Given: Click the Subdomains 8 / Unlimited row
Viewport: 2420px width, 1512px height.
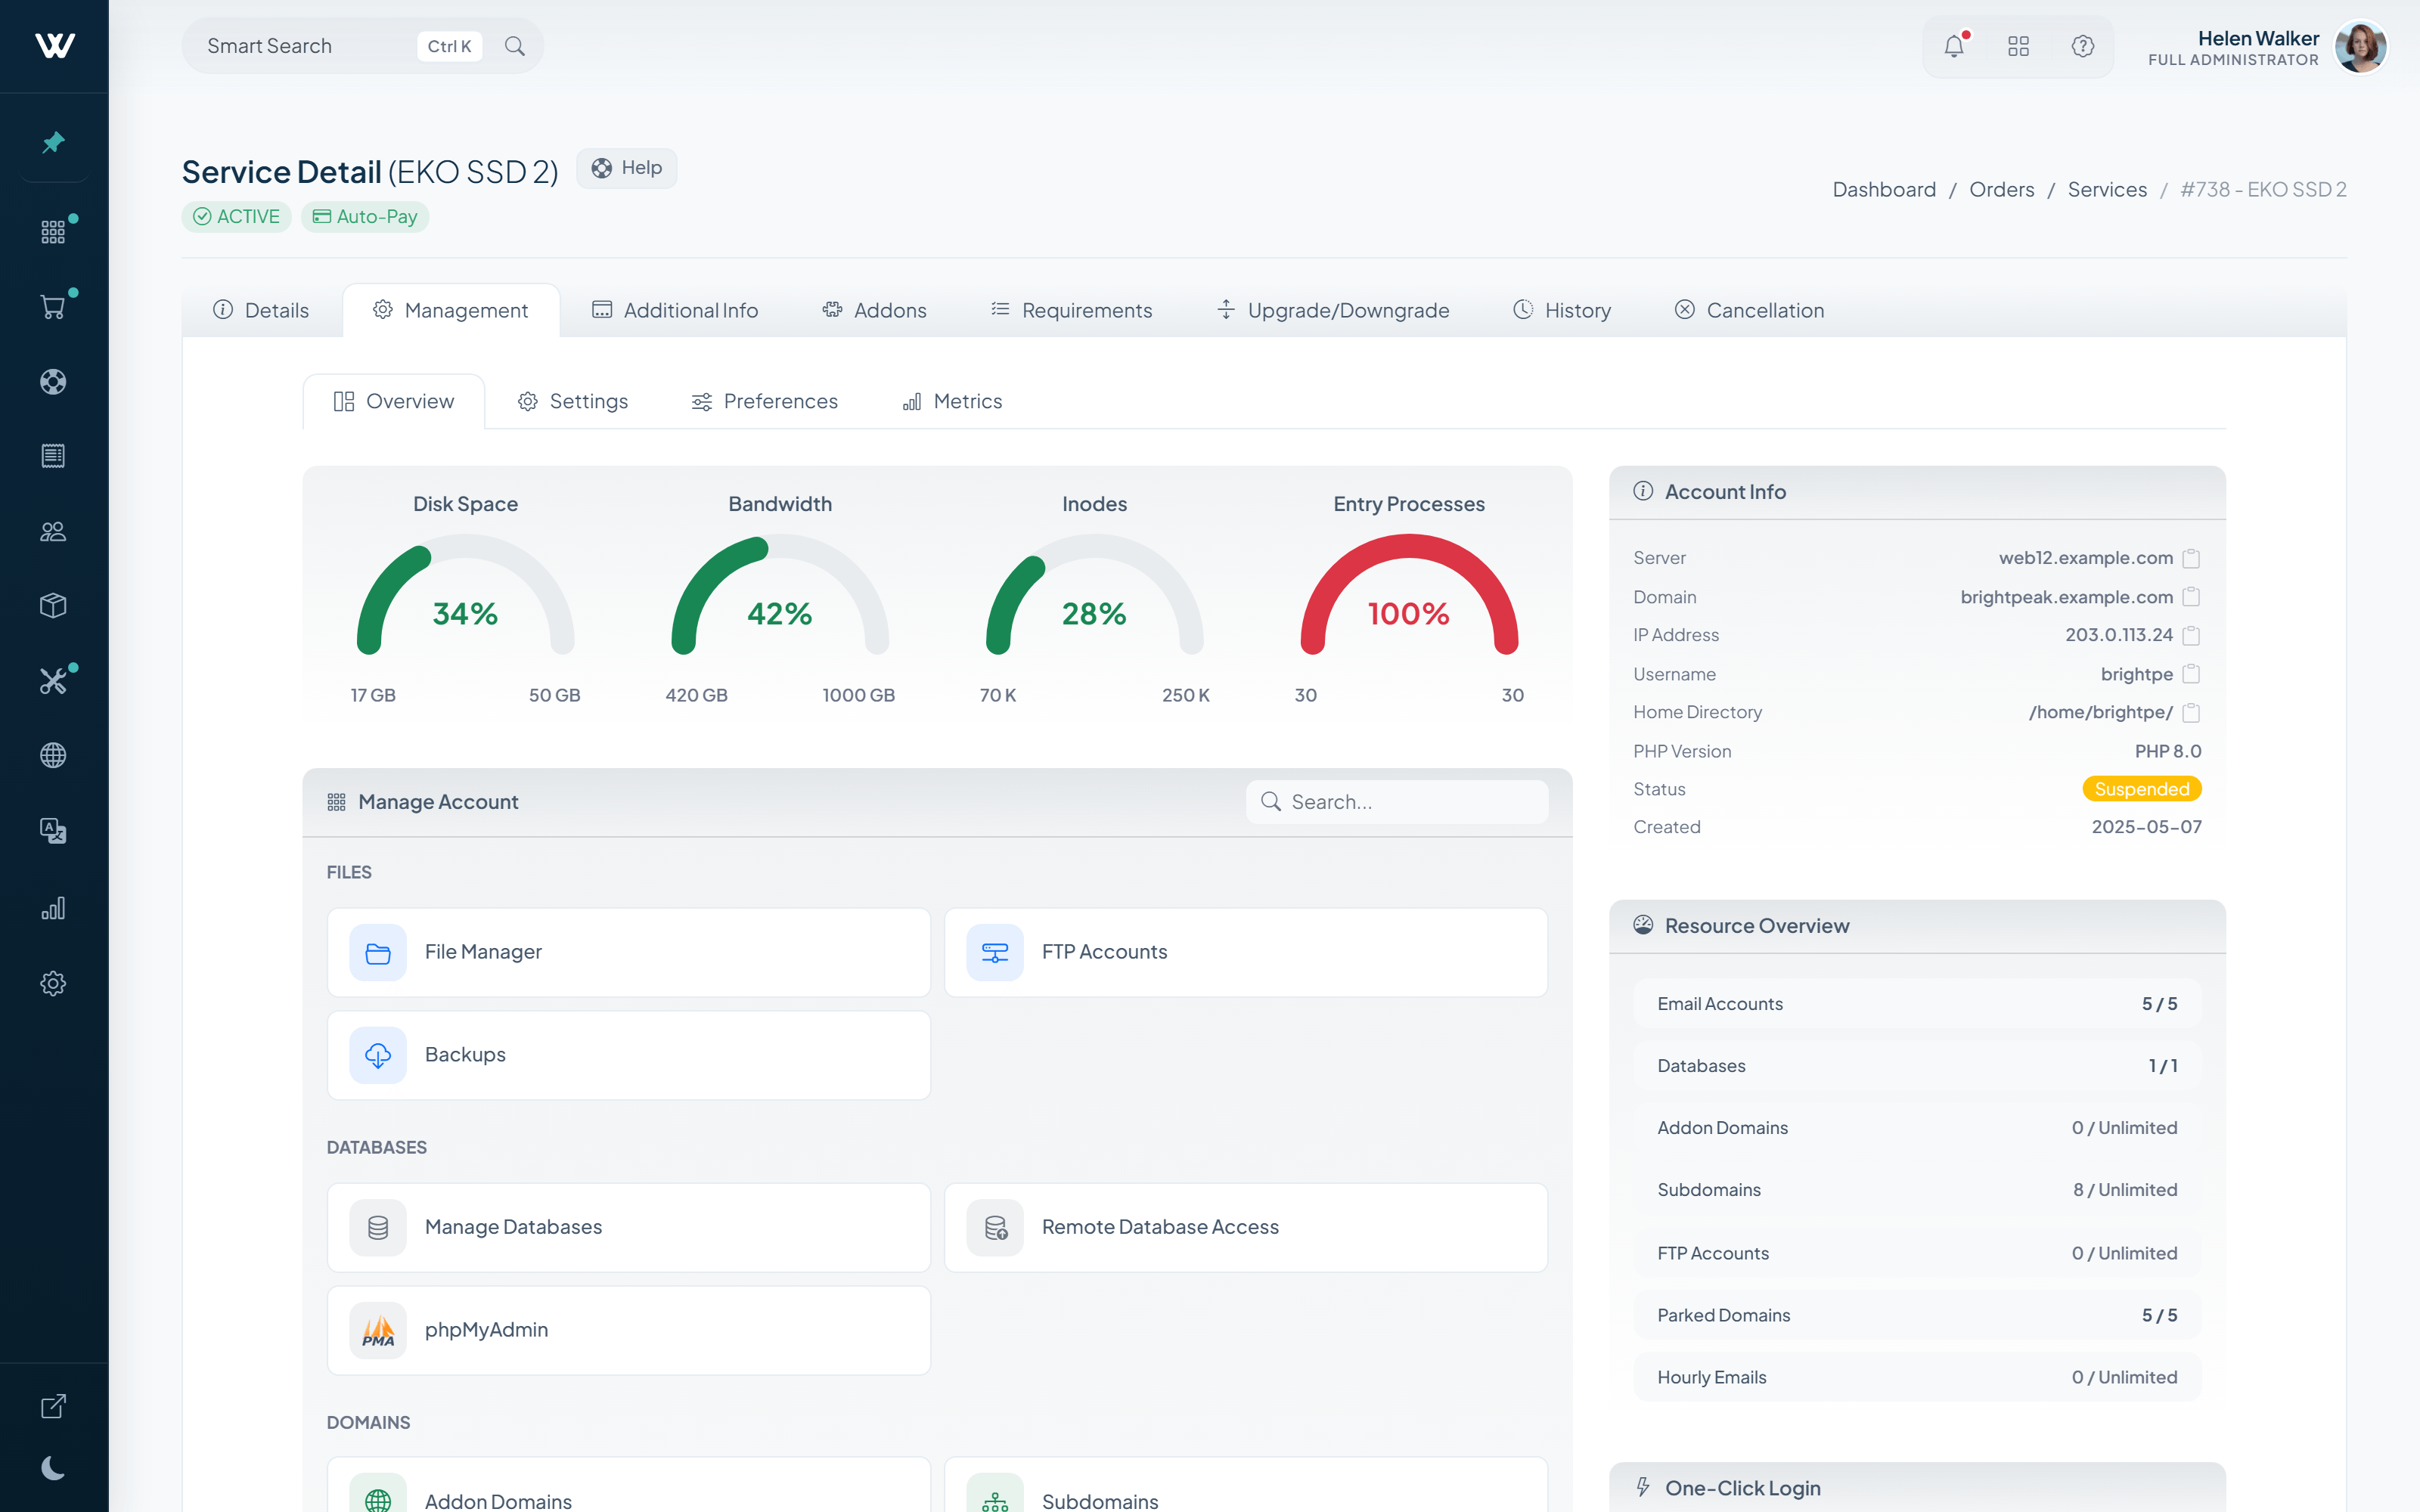Looking at the screenshot, I should click(x=1917, y=1190).
